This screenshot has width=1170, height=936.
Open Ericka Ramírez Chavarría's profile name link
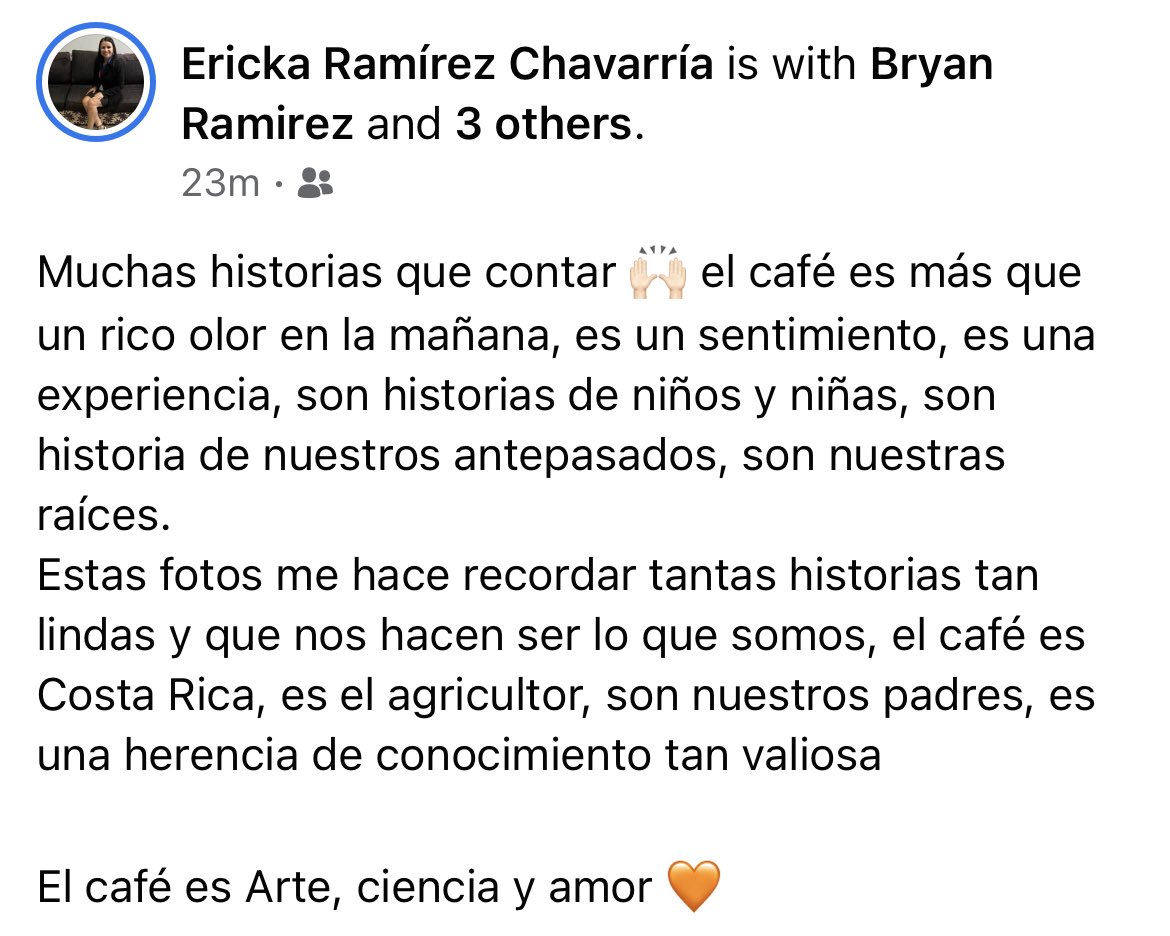[448, 63]
